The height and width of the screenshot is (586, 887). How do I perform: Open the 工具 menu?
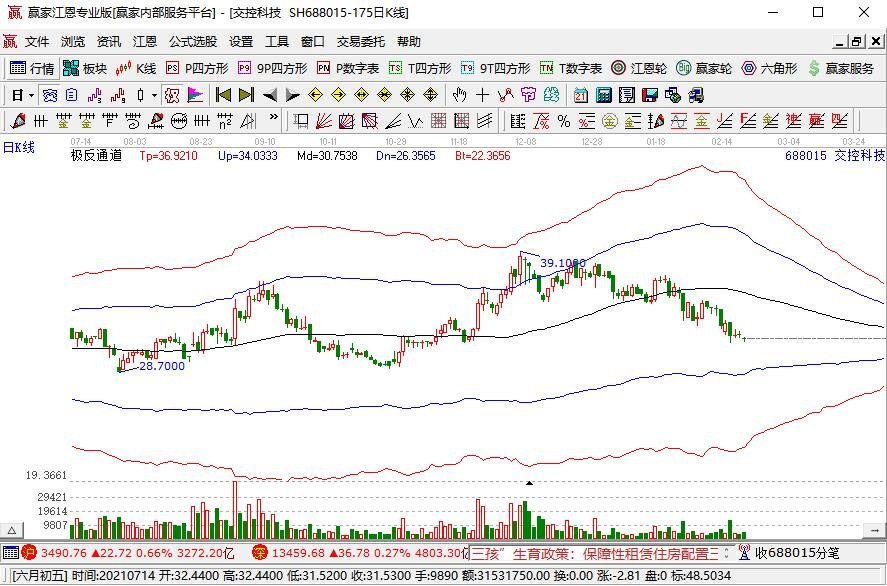click(277, 41)
